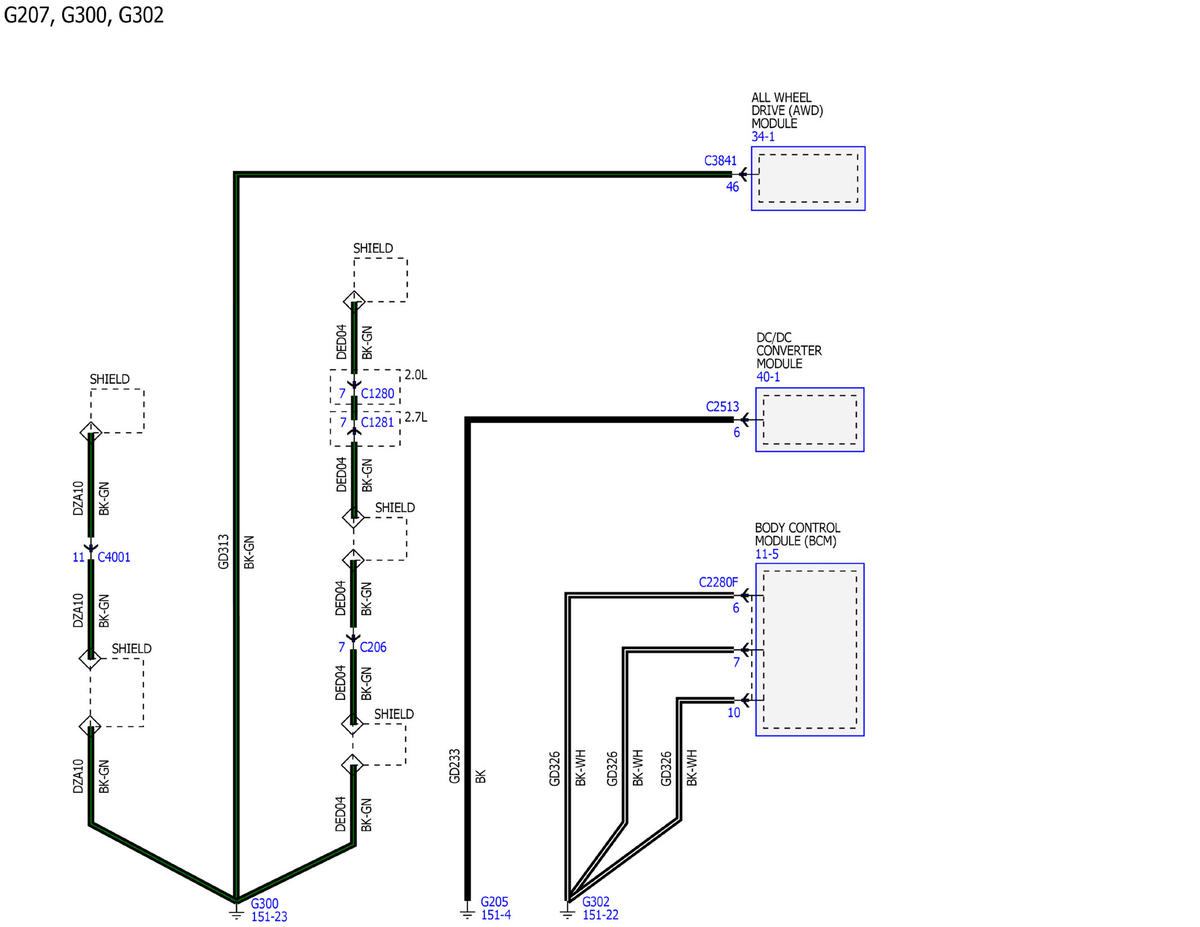
Task: Open page reference 40-1 for DC/DC converter
Action: 767,378
